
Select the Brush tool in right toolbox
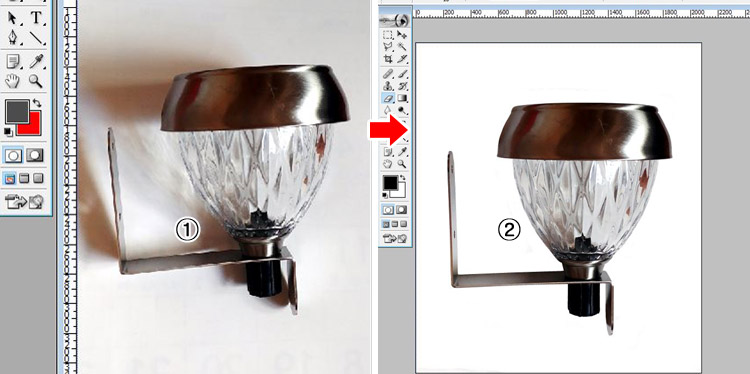pyautogui.click(x=402, y=74)
